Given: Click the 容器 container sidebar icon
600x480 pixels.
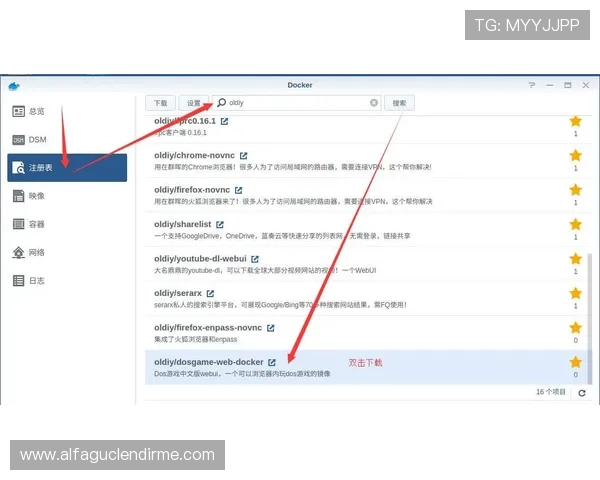Looking at the screenshot, I should coord(18,224).
